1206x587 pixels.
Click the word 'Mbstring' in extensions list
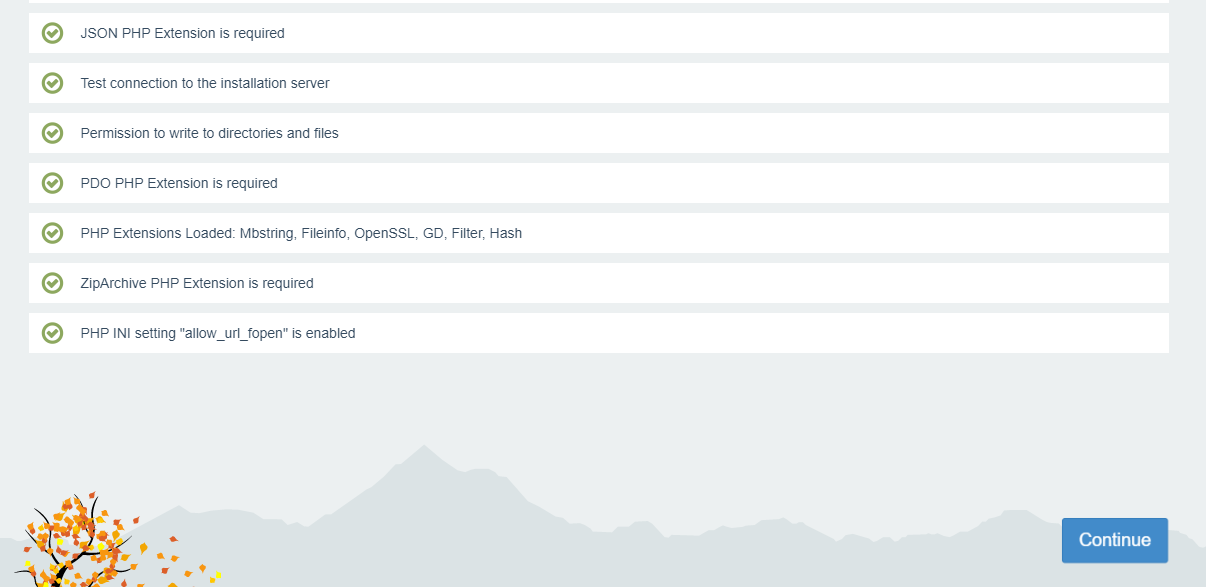[x=267, y=233]
